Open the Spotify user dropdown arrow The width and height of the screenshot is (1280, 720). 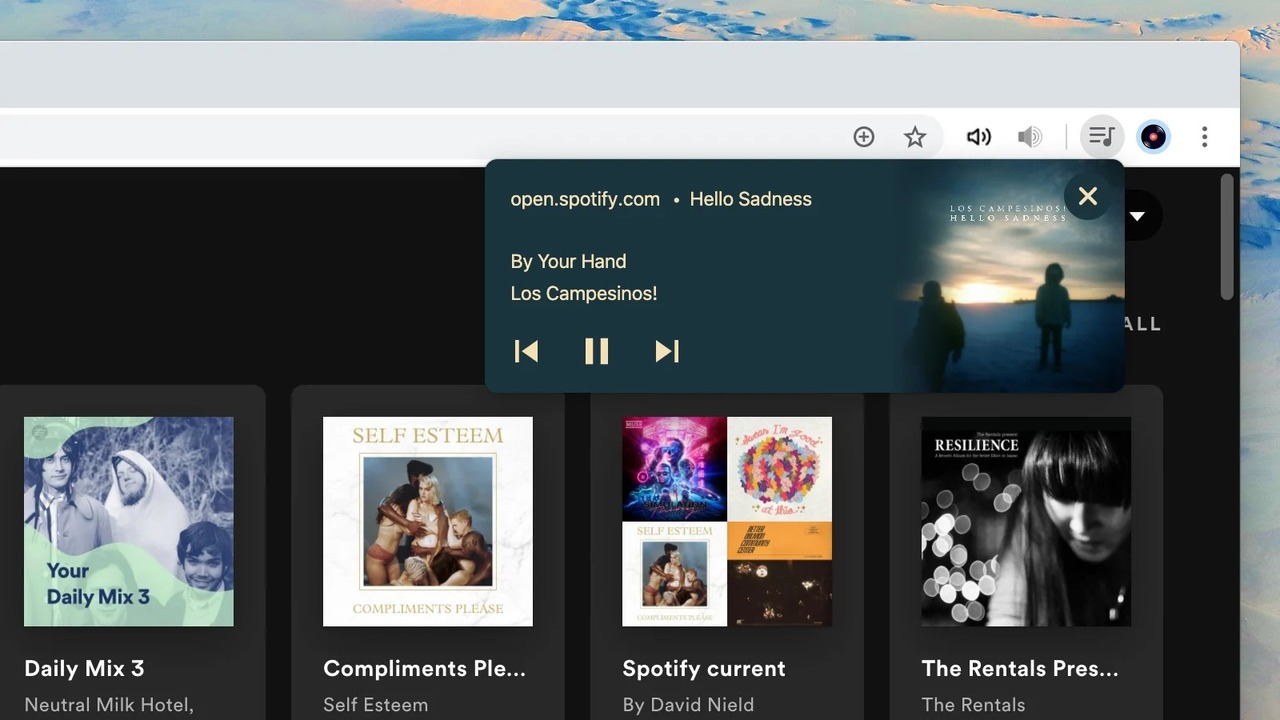(1137, 215)
